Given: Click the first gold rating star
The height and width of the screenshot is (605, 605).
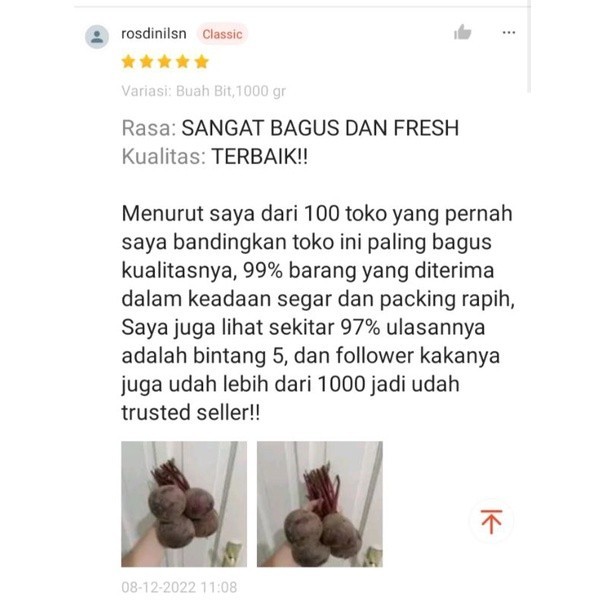Looking at the screenshot, I should point(128,61).
